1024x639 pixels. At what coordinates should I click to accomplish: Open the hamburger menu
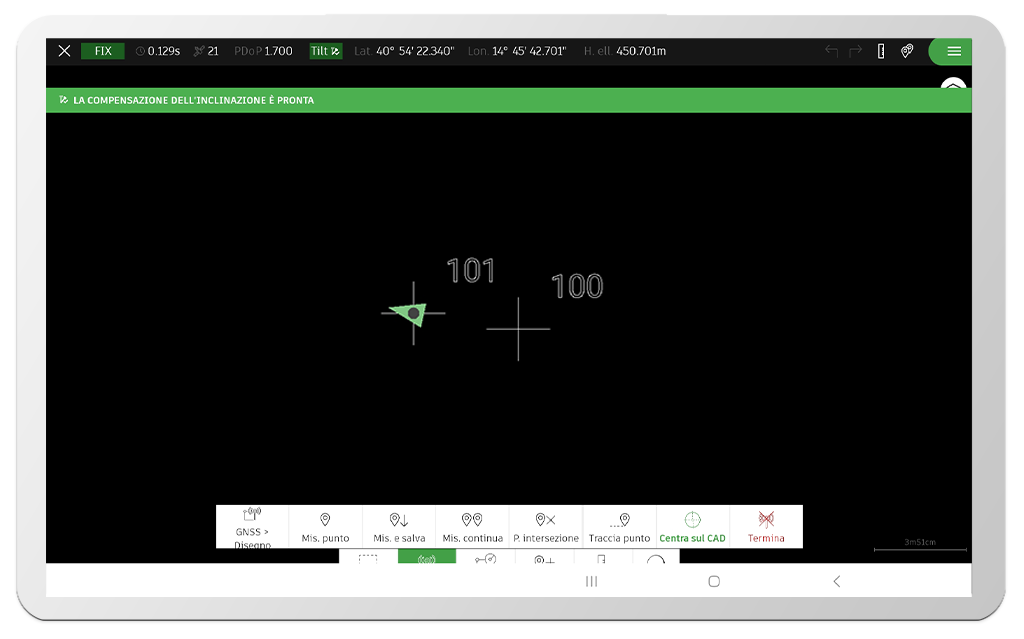tap(951, 50)
